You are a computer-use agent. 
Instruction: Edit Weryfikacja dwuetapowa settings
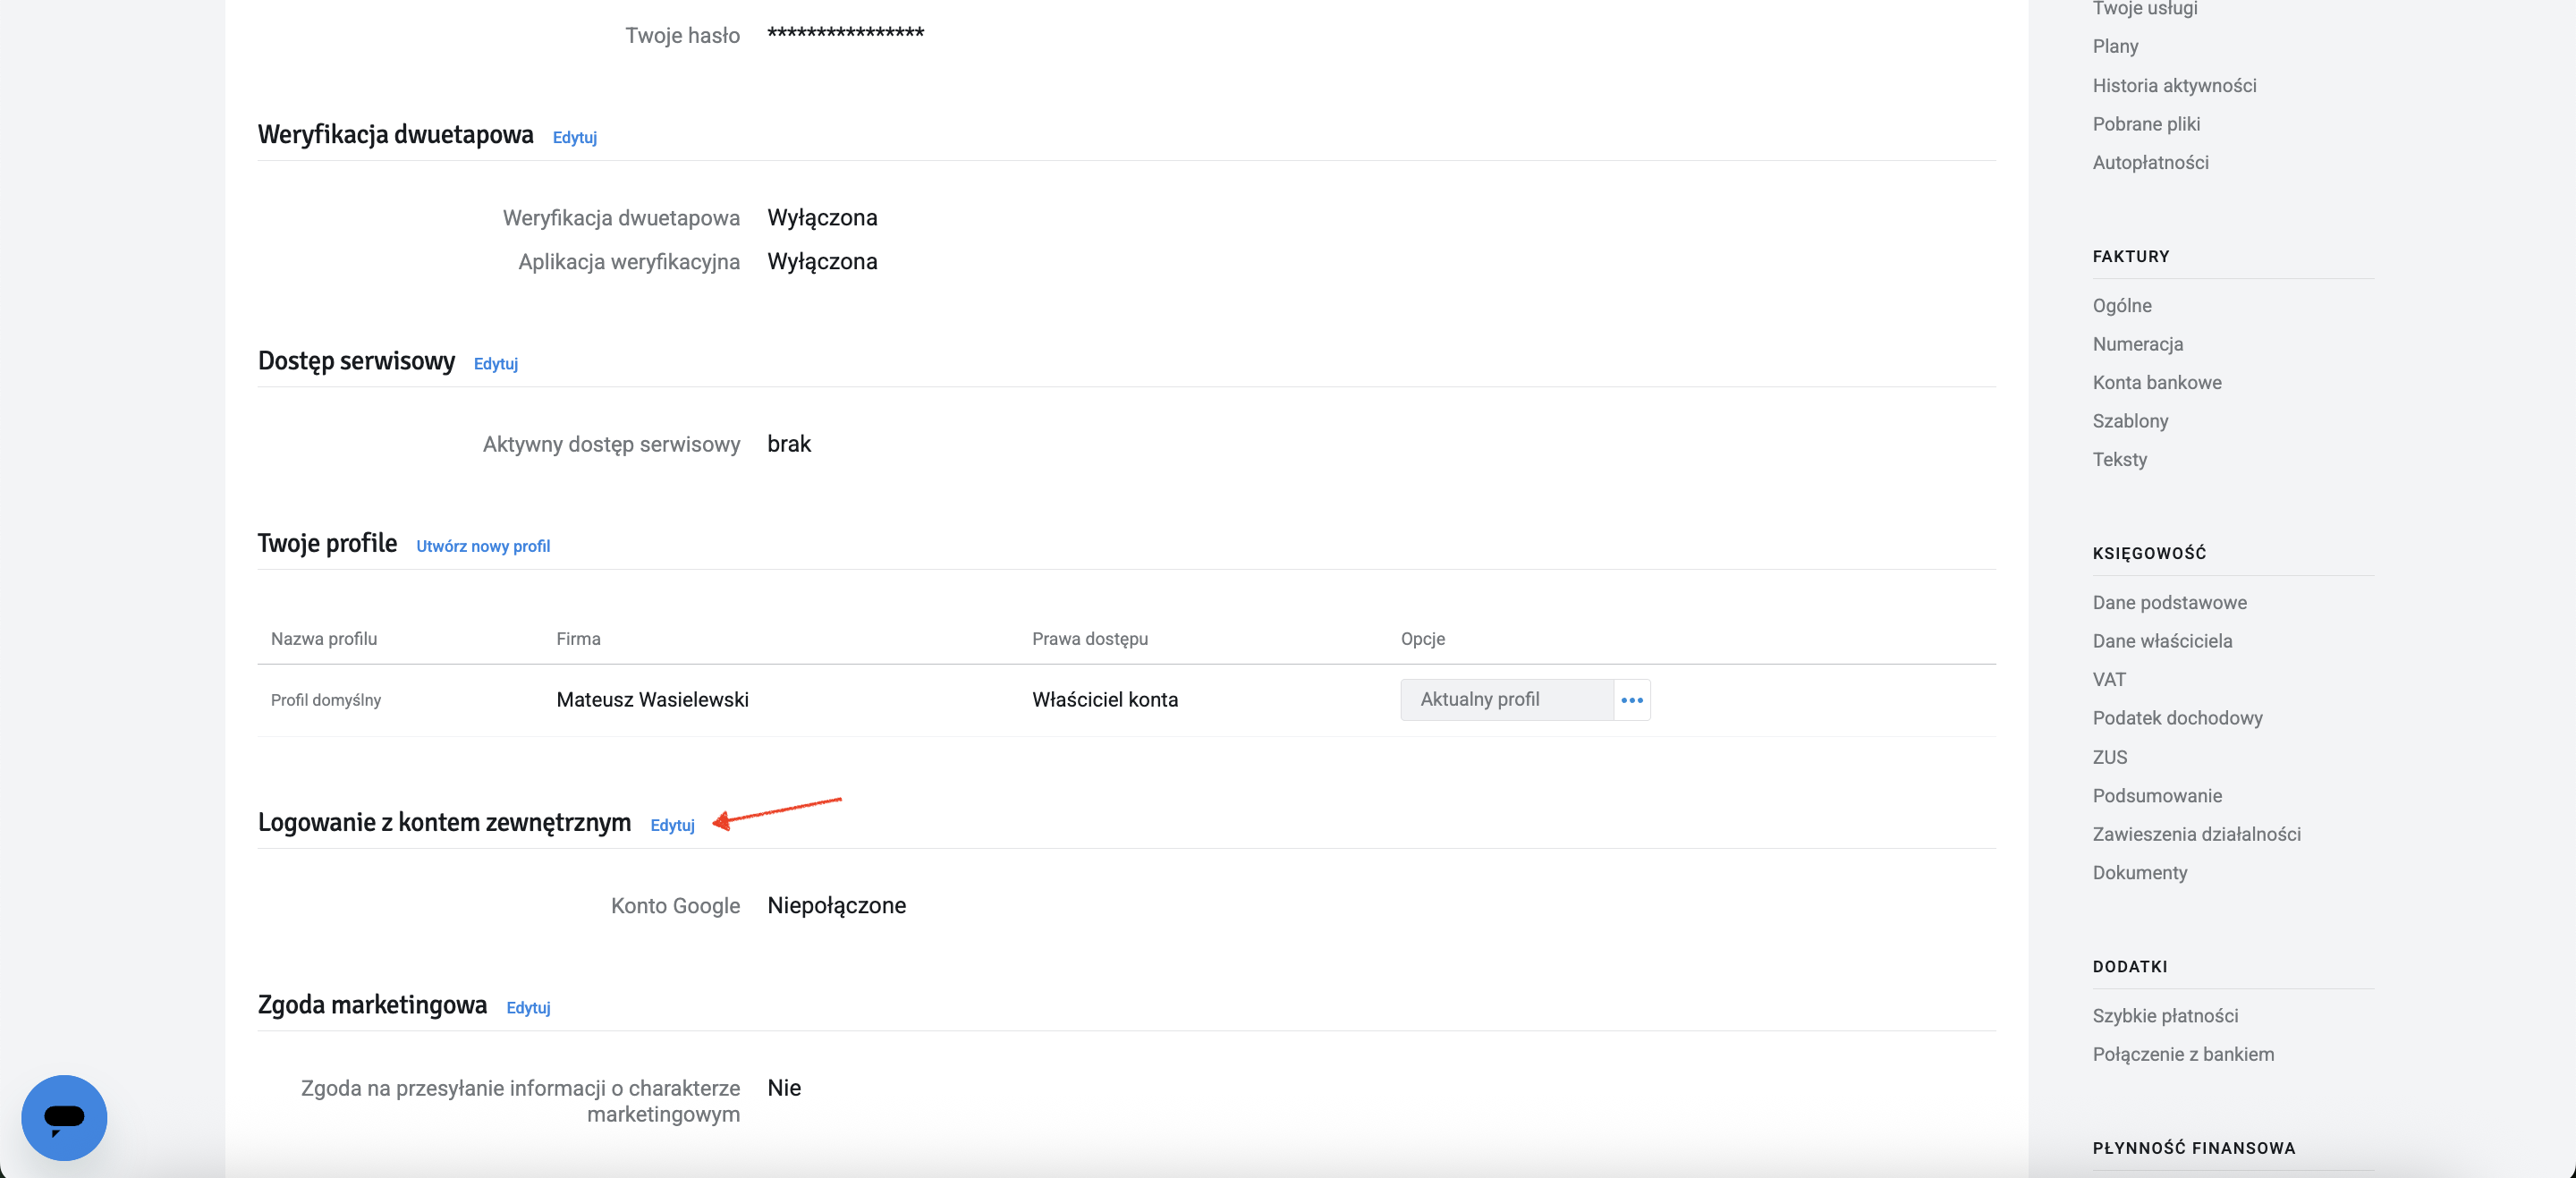point(575,138)
